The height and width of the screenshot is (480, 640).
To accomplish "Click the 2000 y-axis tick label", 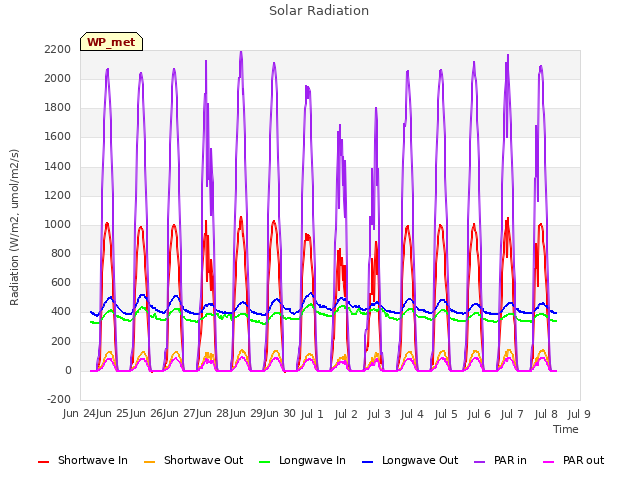I will point(58,78).
